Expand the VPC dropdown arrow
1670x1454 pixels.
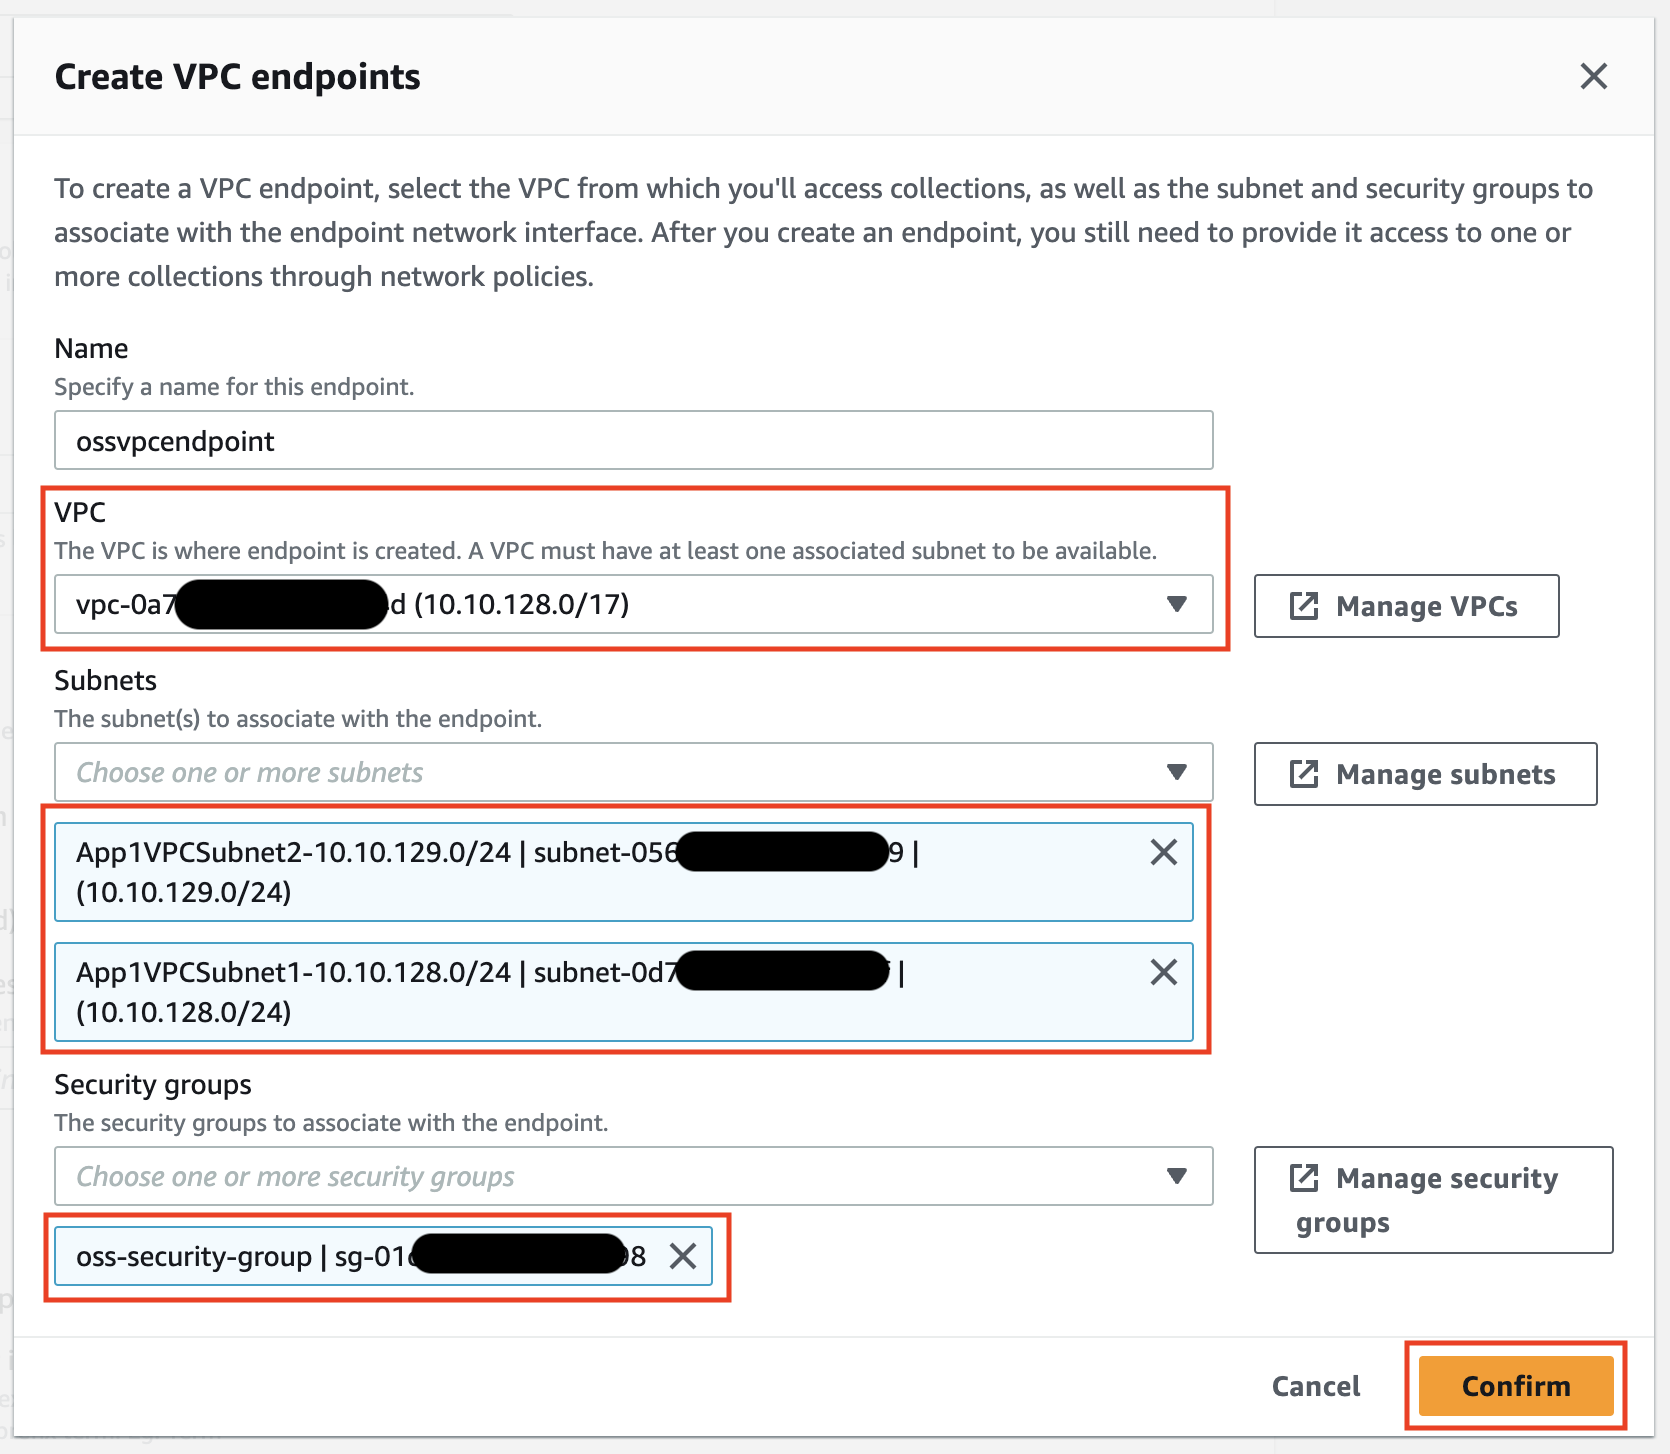[x=1177, y=604]
